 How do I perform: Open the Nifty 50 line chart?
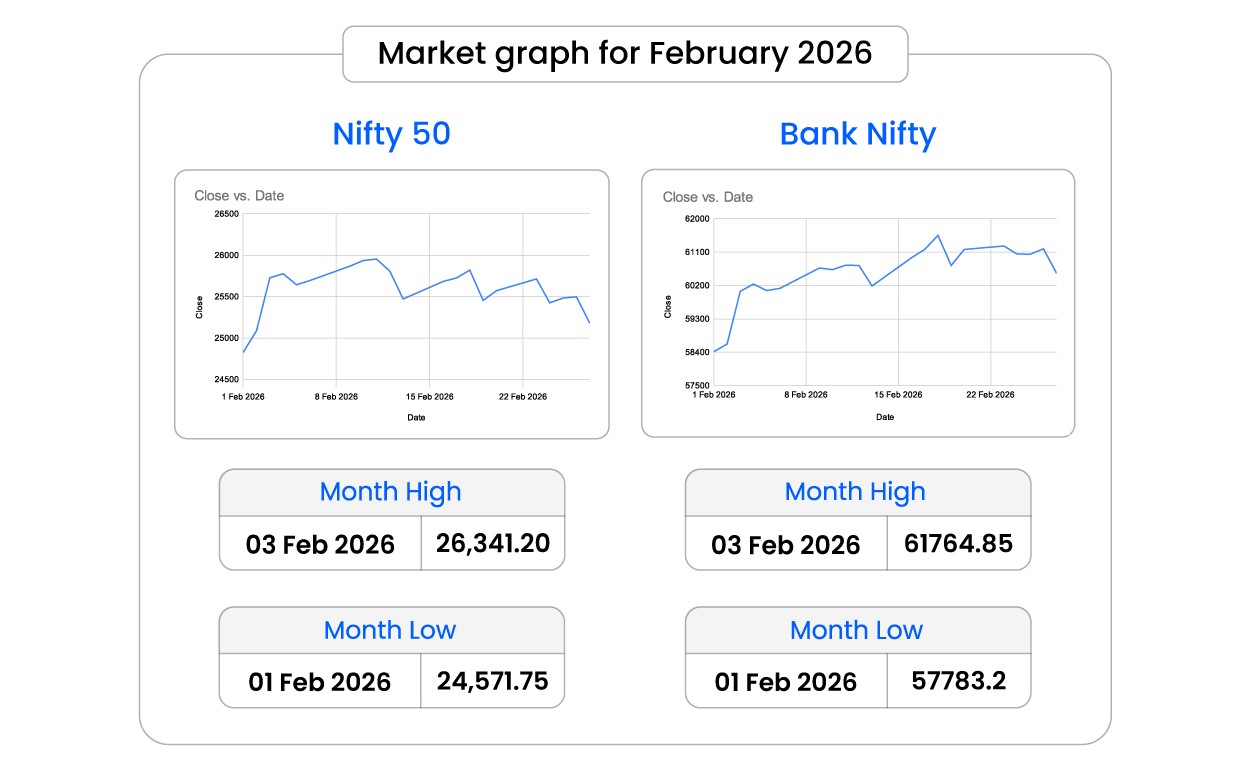[x=415, y=300]
